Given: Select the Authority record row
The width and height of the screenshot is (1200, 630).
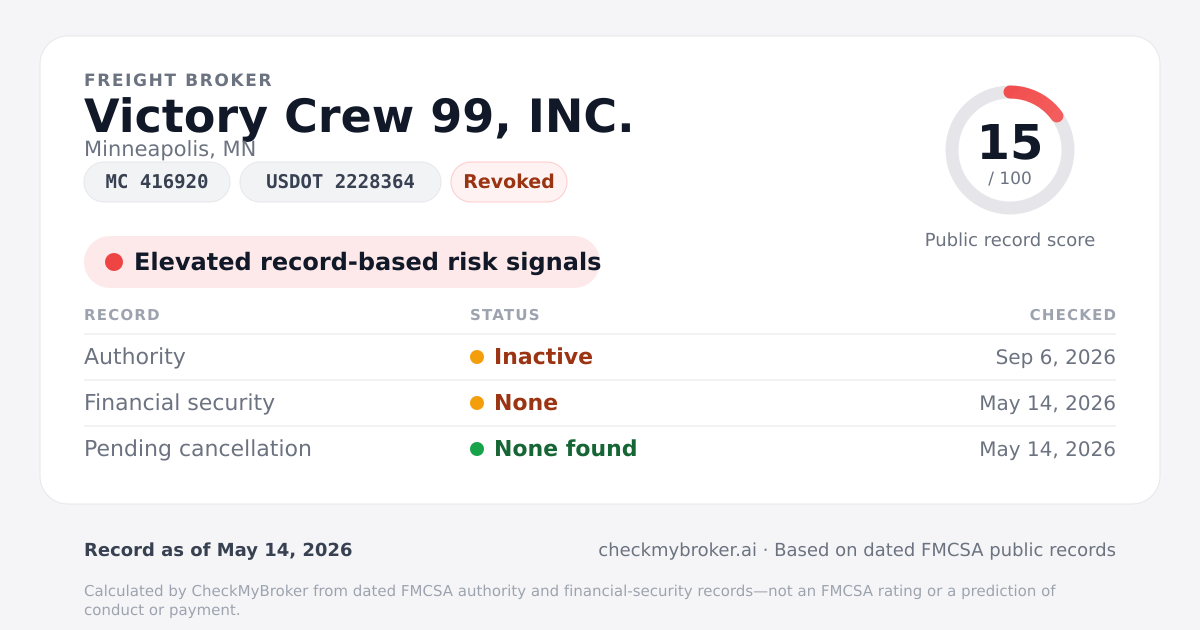Looking at the screenshot, I should tap(600, 357).
